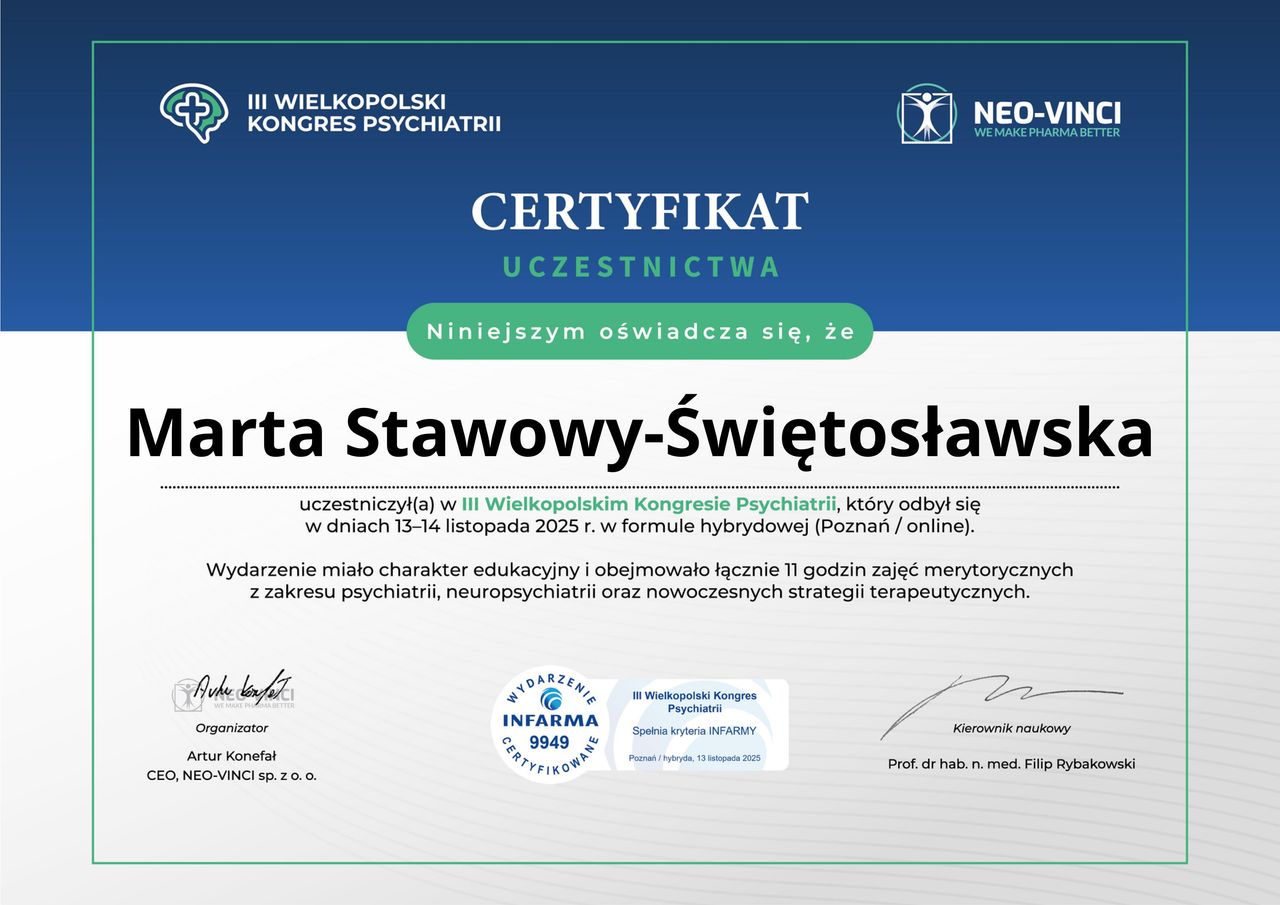Screen dimensions: 1280x905
Task: Click the number 9949 in the seal
Action: pos(548,742)
